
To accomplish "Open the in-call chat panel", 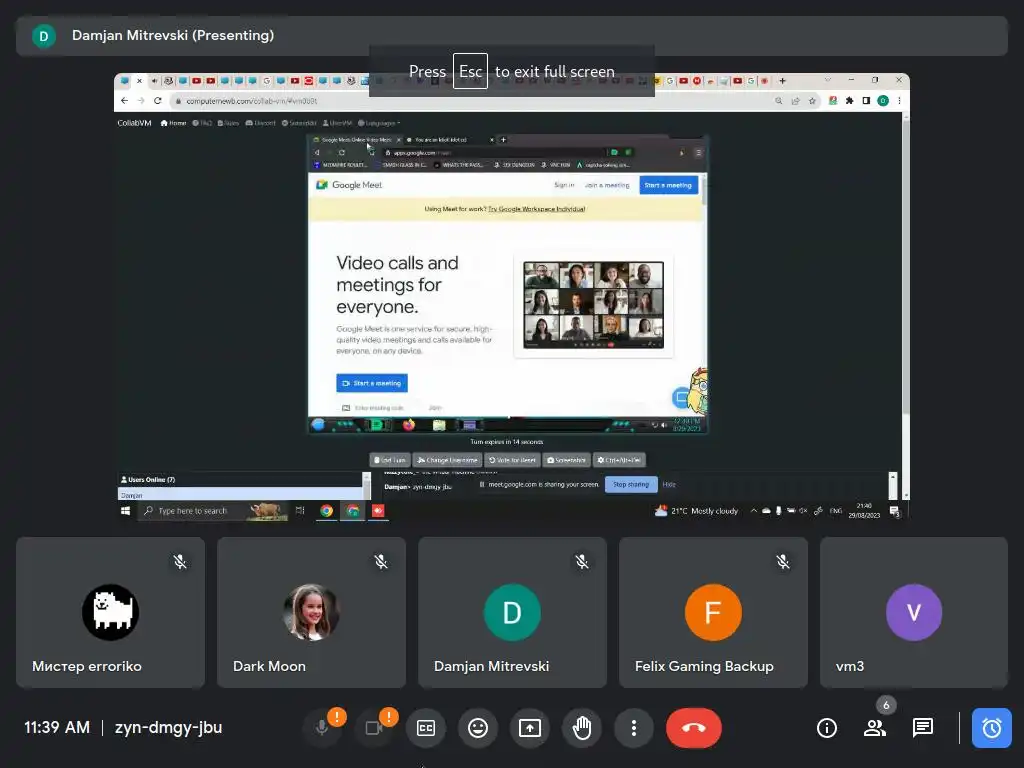I will point(923,728).
